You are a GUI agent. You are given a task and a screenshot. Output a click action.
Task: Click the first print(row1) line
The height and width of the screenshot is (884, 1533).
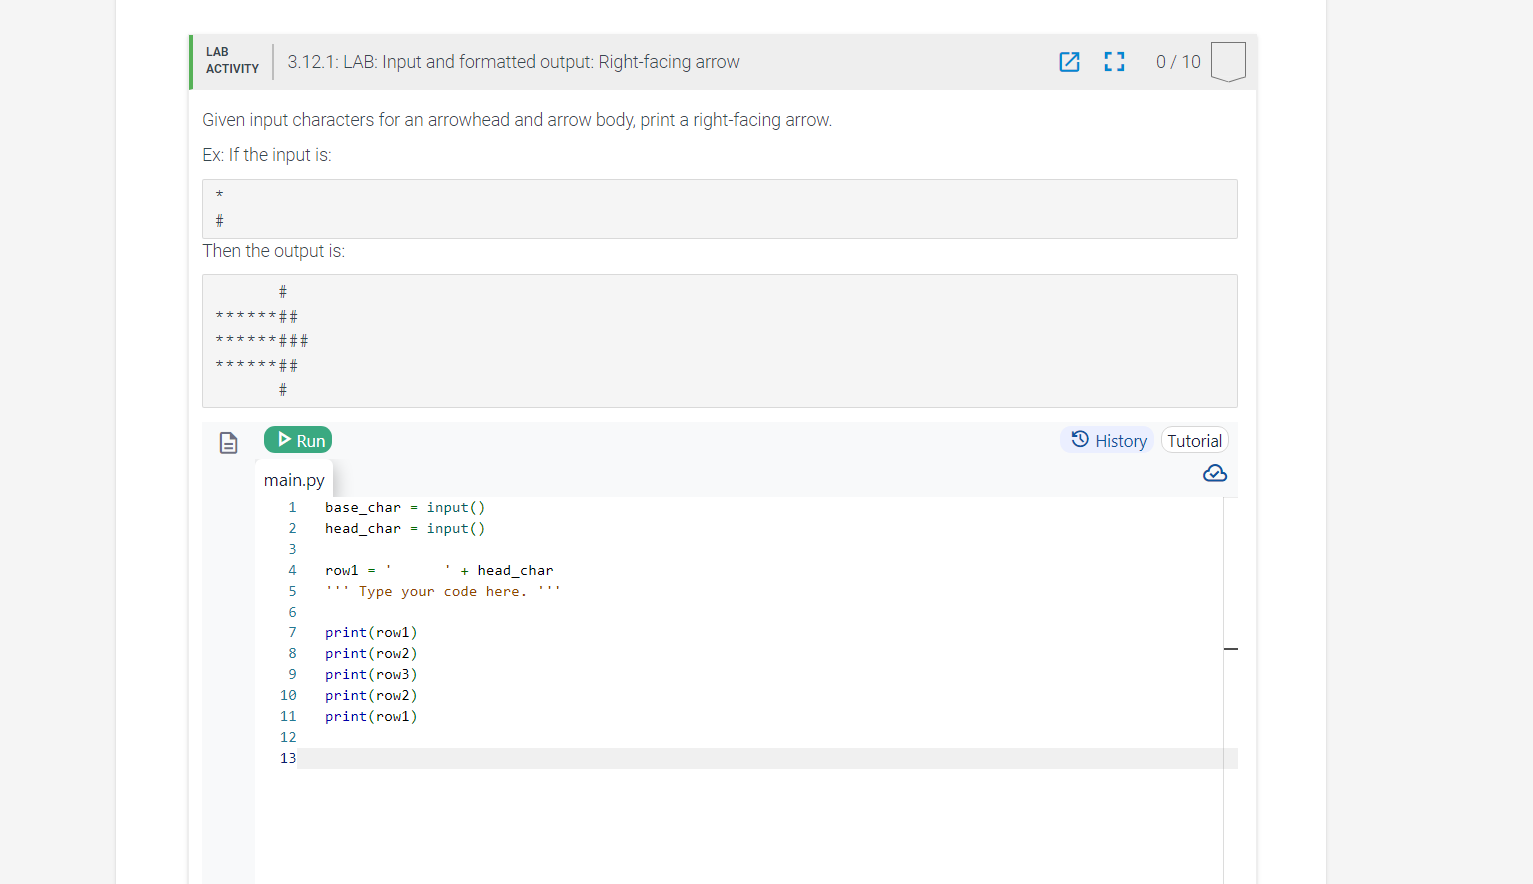click(x=371, y=633)
